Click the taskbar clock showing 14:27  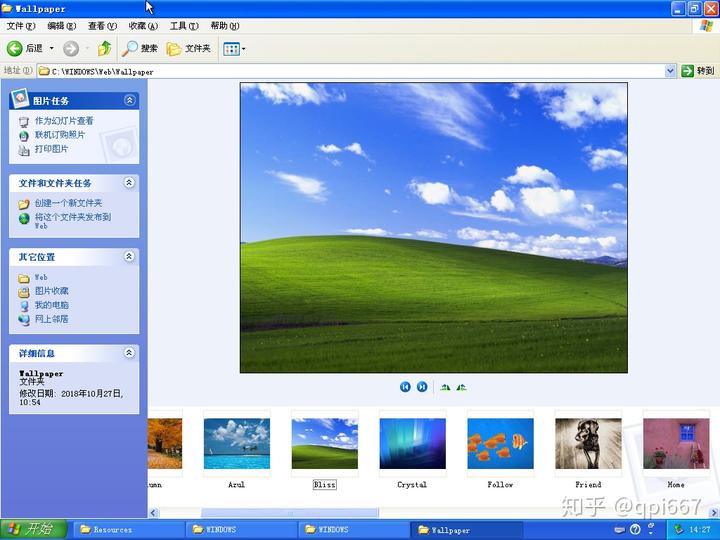click(x=700, y=529)
